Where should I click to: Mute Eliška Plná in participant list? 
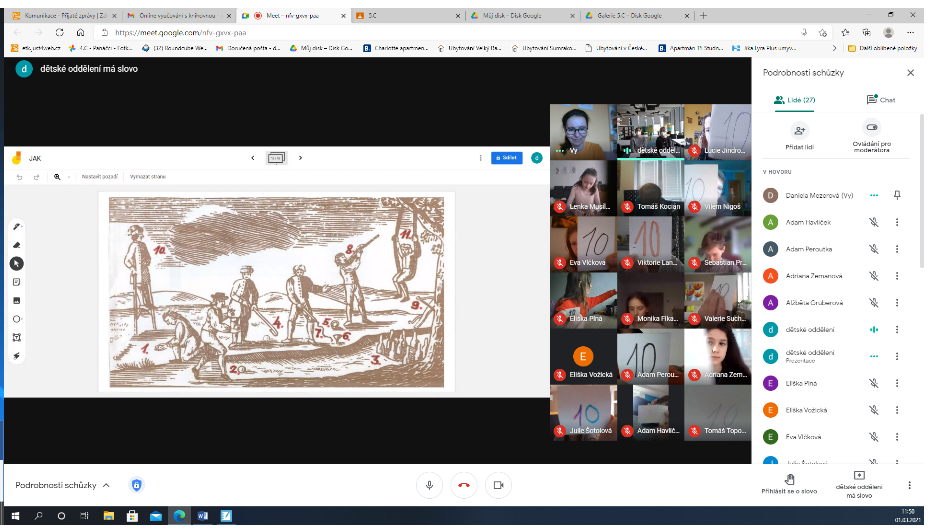click(873, 383)
